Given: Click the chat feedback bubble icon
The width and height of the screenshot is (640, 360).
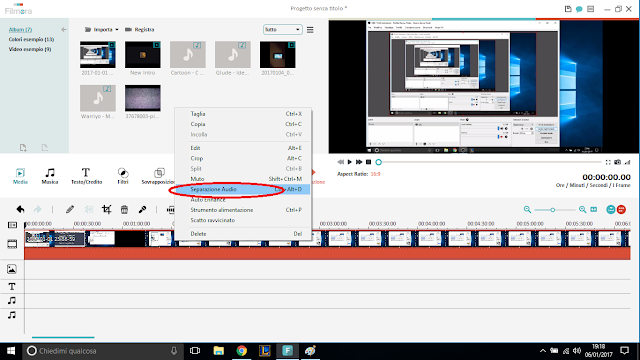Looking at the screenshot, I should (579, 9).
